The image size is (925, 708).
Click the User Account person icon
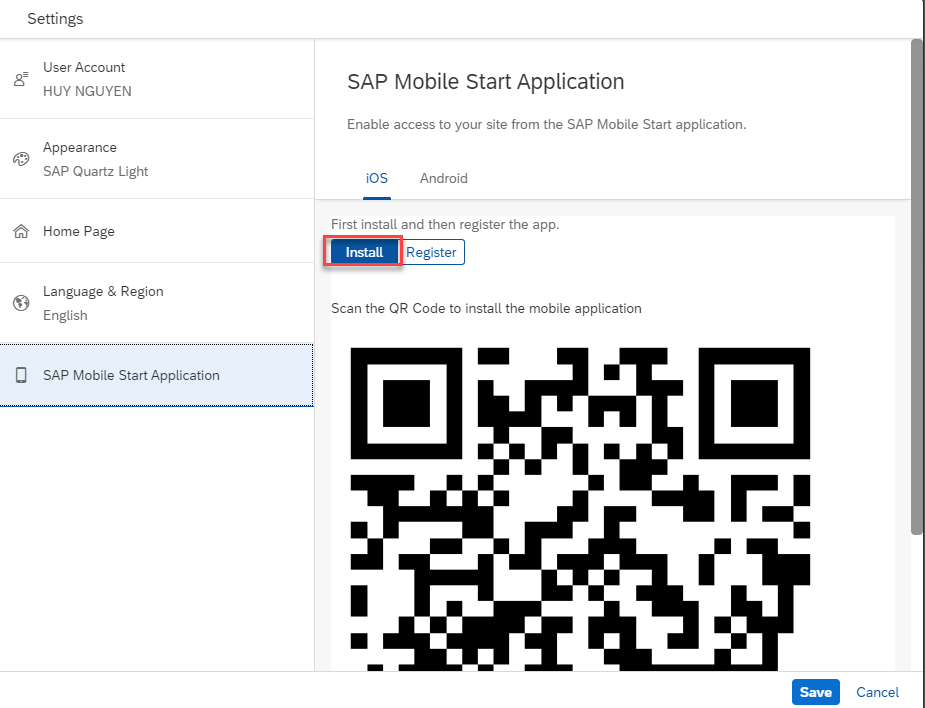(x=21, y=79)
